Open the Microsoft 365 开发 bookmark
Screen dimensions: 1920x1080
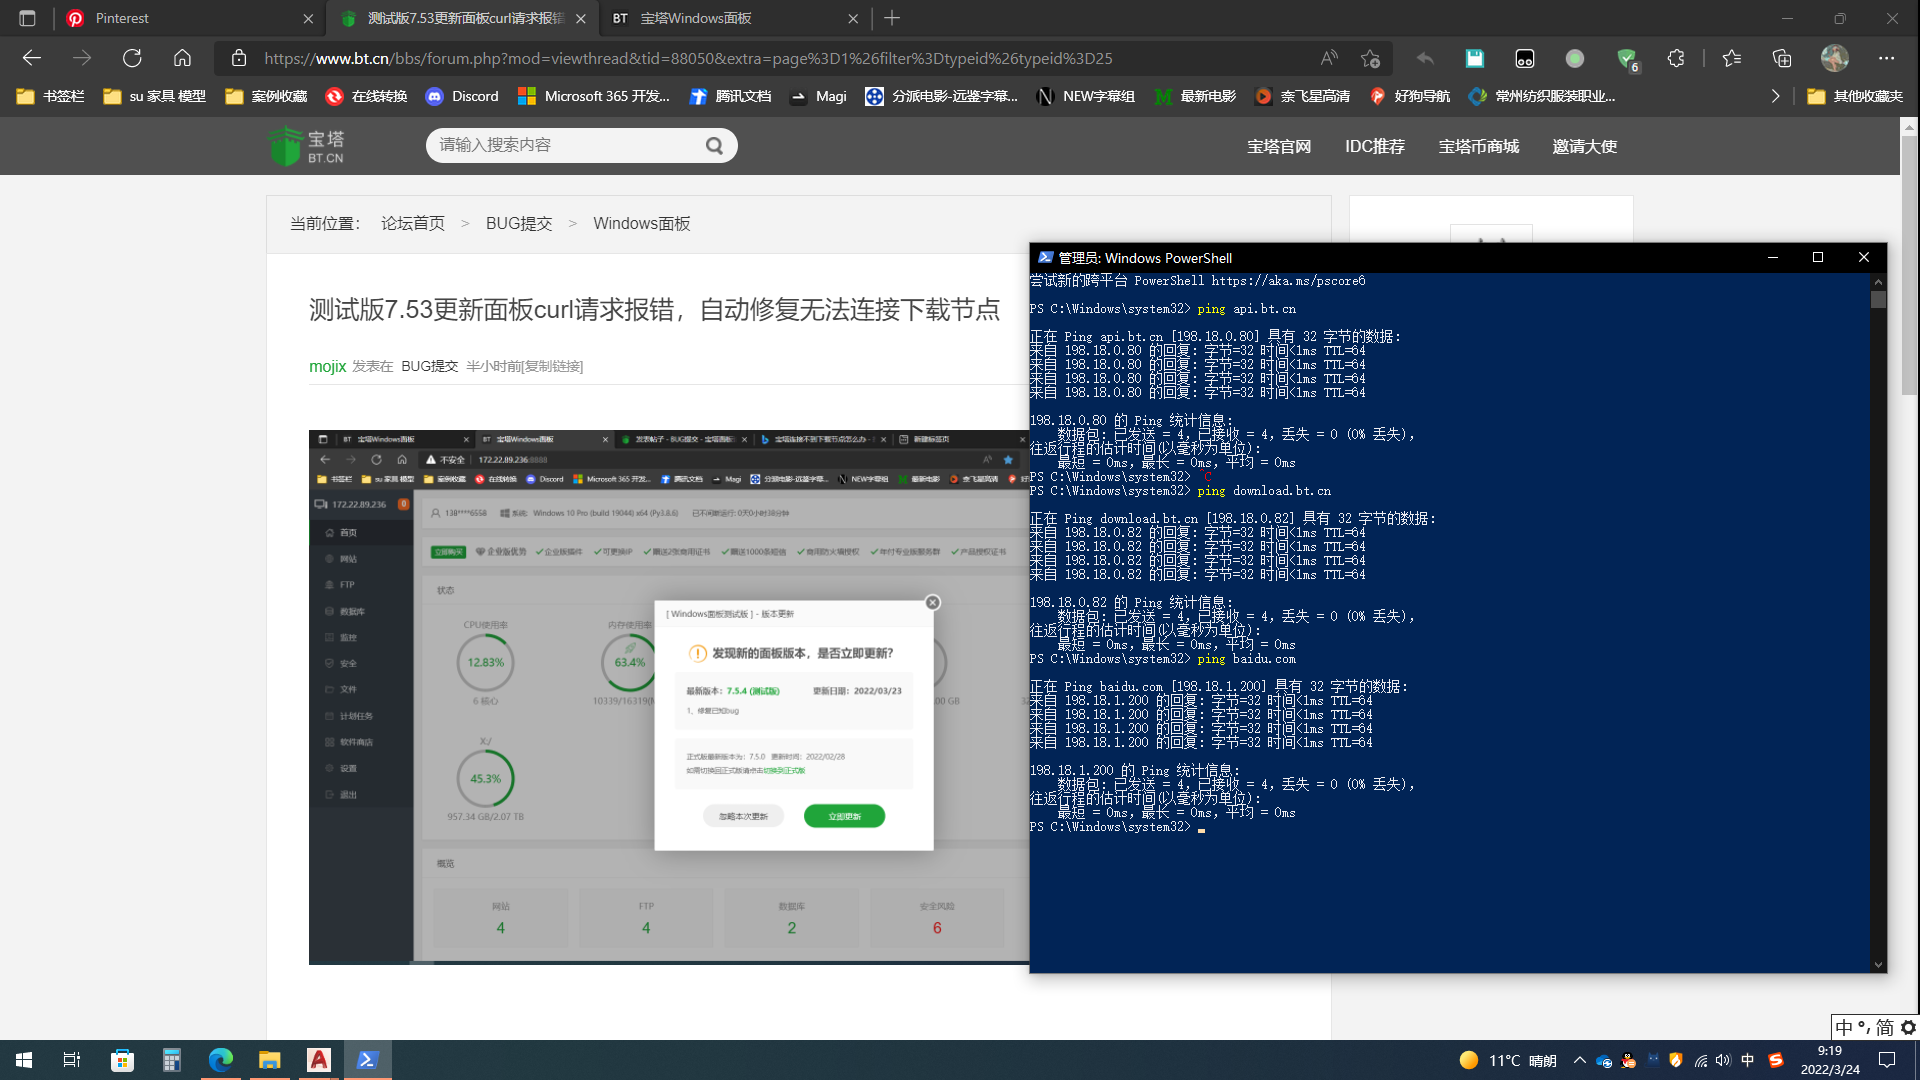pyautogui.click(x=594, y=96)
